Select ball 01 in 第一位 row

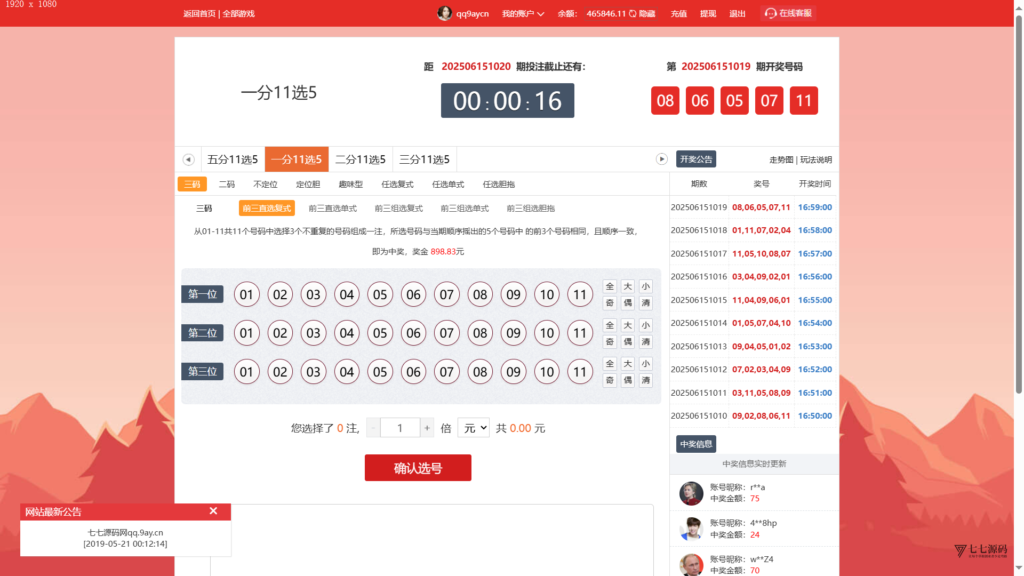(x=246, y=295)
